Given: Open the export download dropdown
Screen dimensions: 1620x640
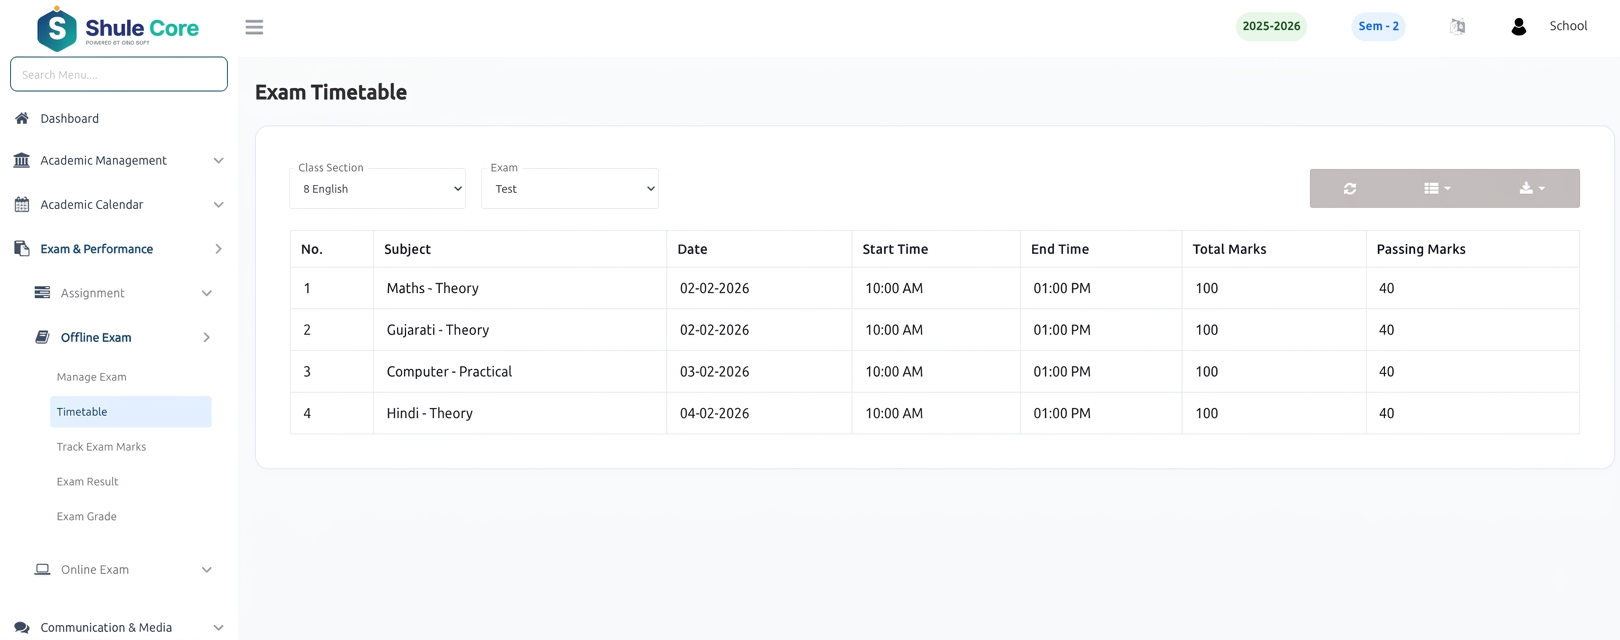Looking at the screenshot, I should pyautogui.click(x=1532, y=188).
